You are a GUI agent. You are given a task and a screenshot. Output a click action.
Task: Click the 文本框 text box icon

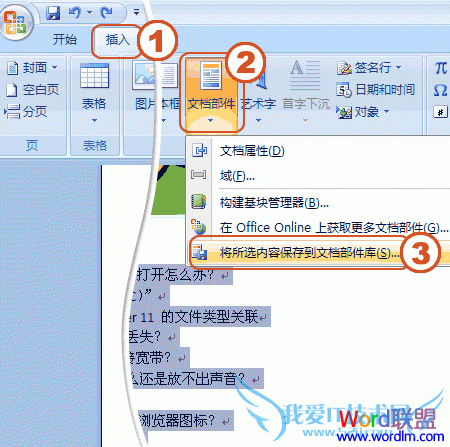[x=169, y=76]
